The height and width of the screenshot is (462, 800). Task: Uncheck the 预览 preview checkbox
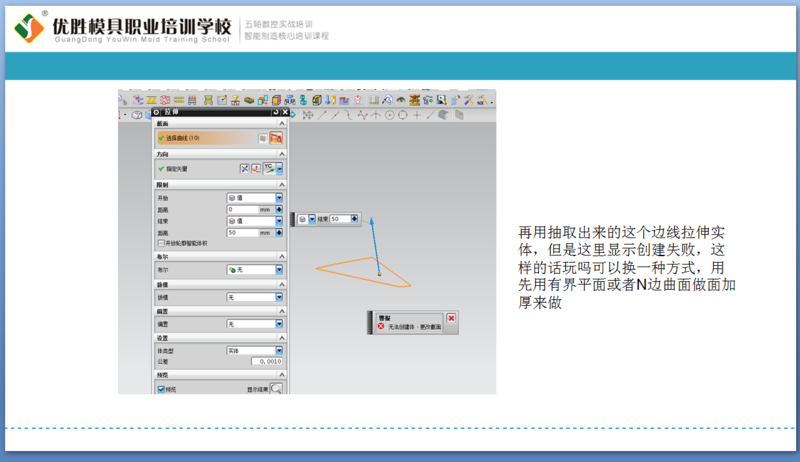coord(161,390)
